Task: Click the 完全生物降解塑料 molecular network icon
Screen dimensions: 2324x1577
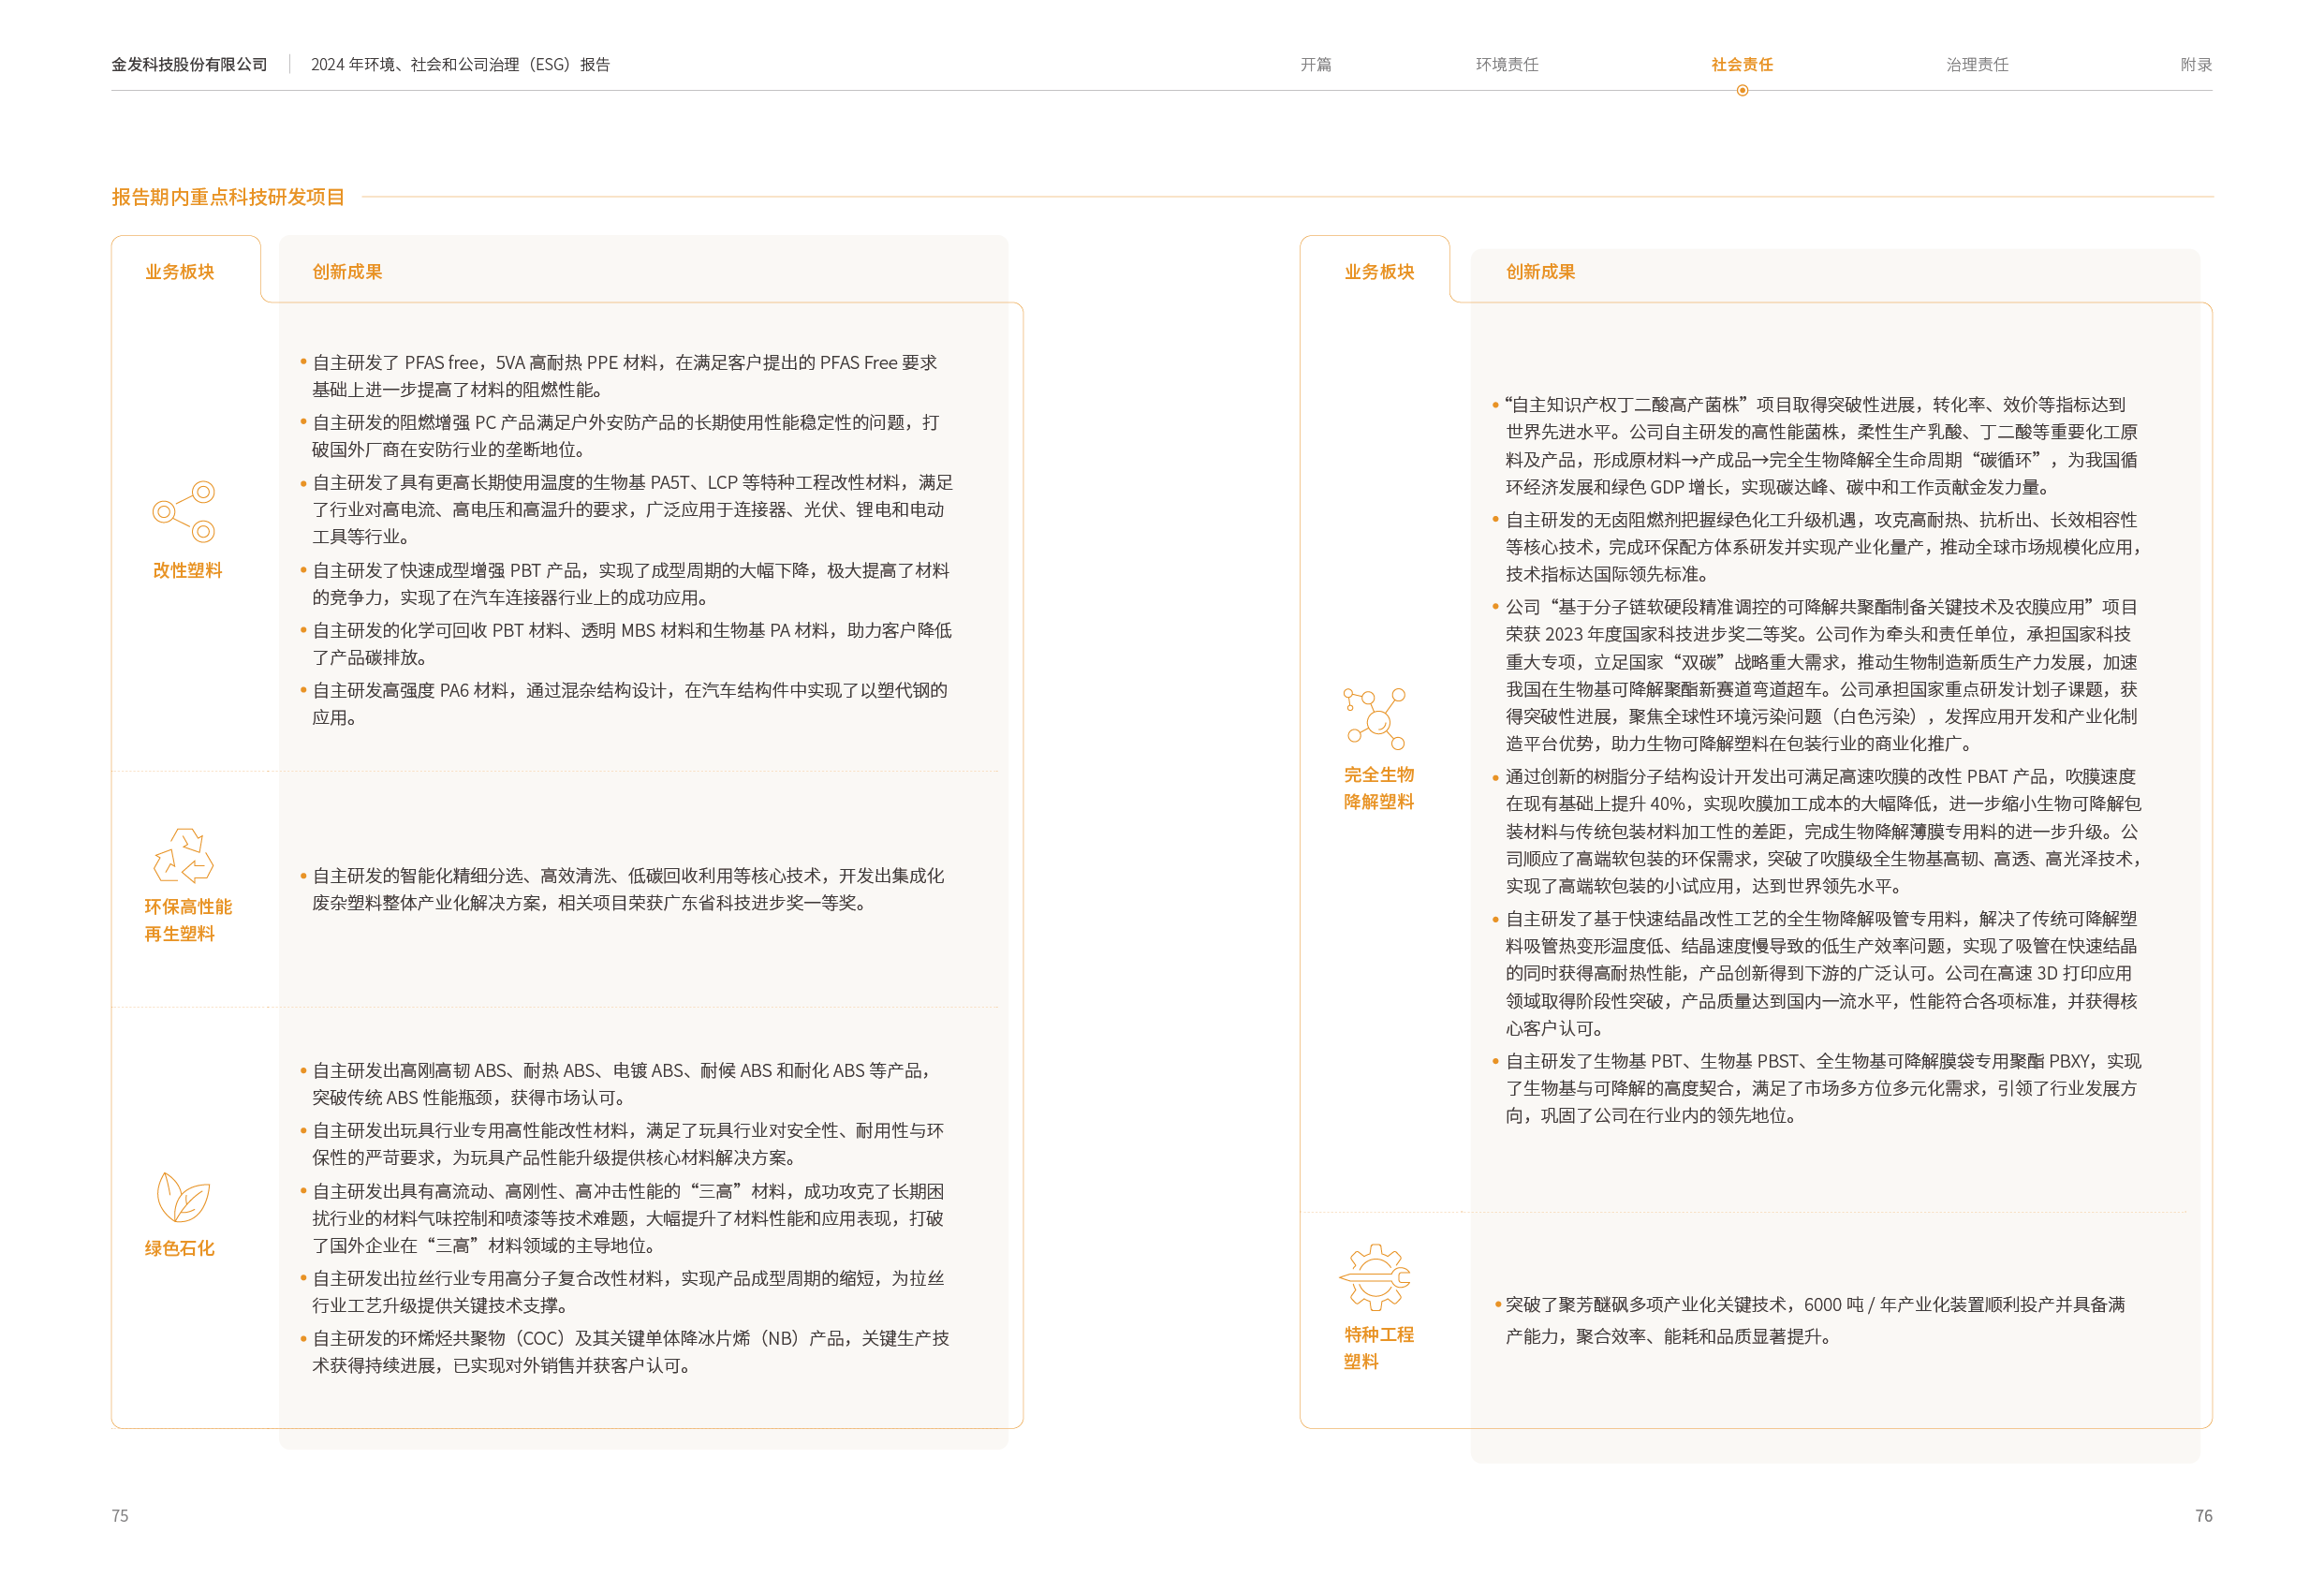Action: 1376,718
